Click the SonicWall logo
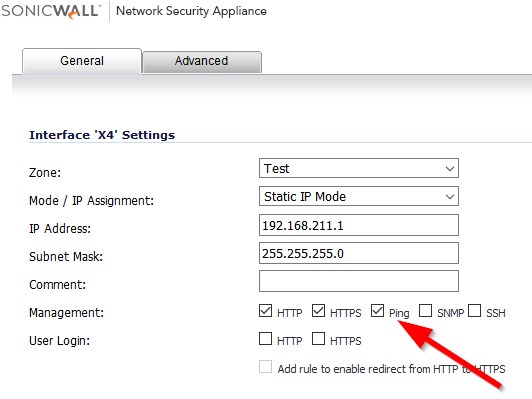532x399 pixels. [50, 11]
